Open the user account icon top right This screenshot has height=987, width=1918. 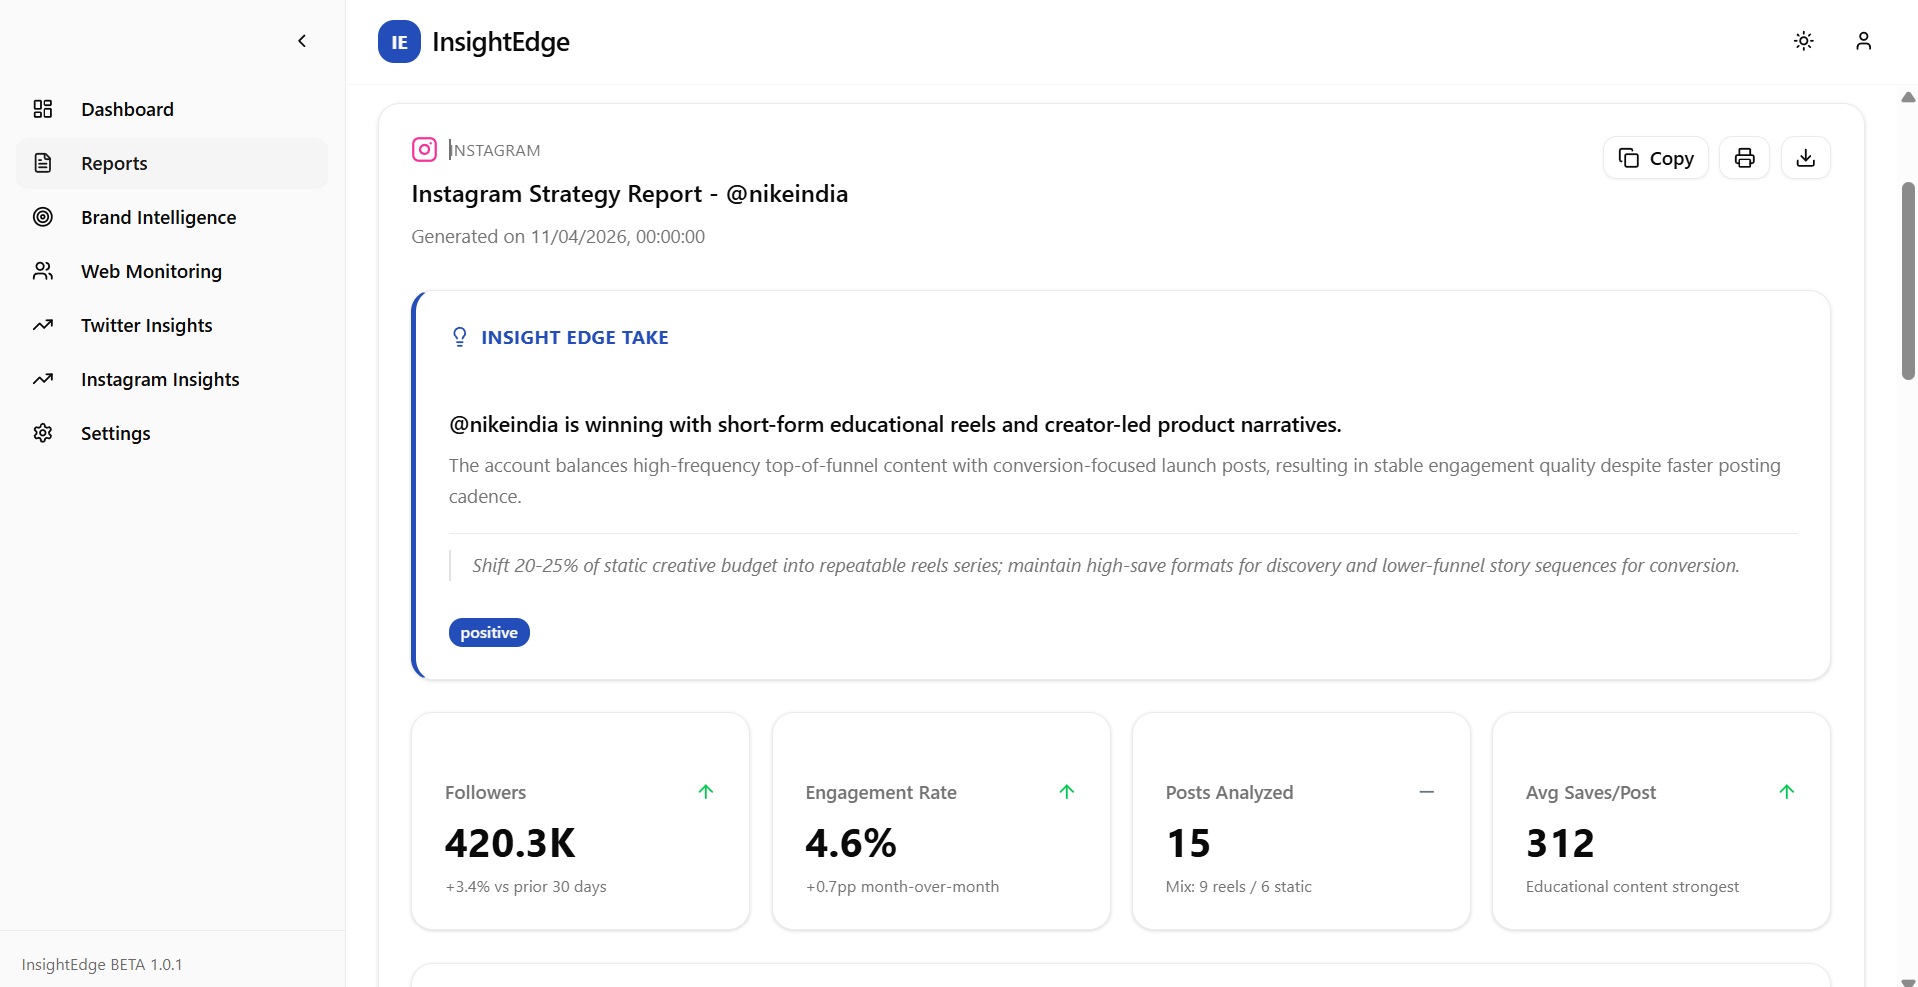(x=1863, y=41)
